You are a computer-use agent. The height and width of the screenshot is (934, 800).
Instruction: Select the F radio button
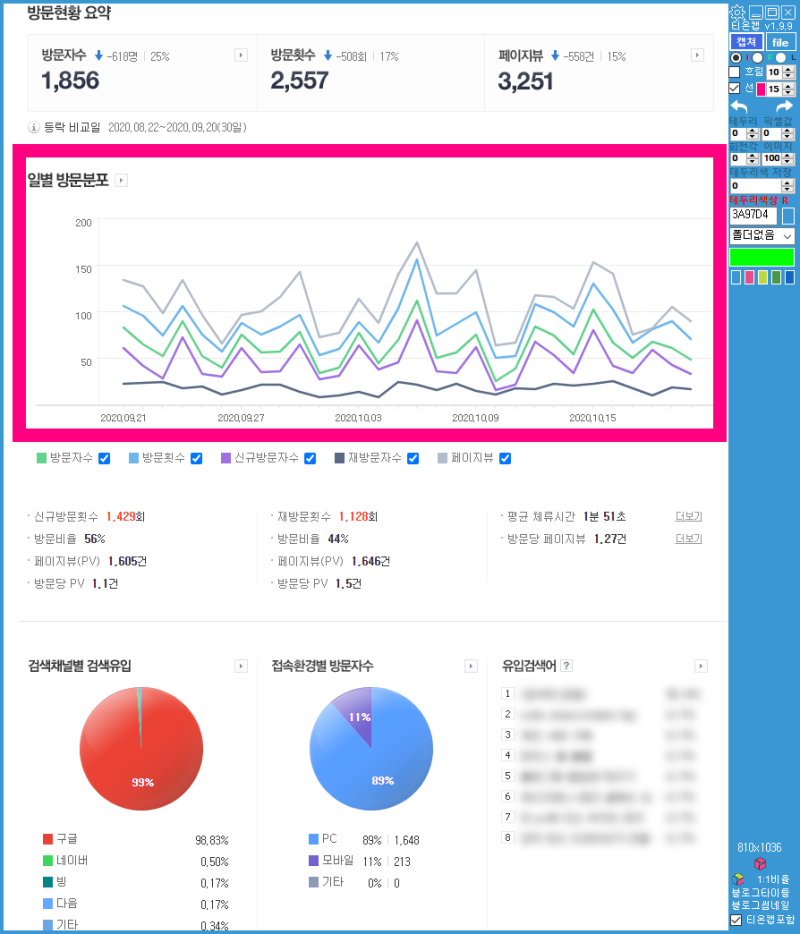pos(757,57)
